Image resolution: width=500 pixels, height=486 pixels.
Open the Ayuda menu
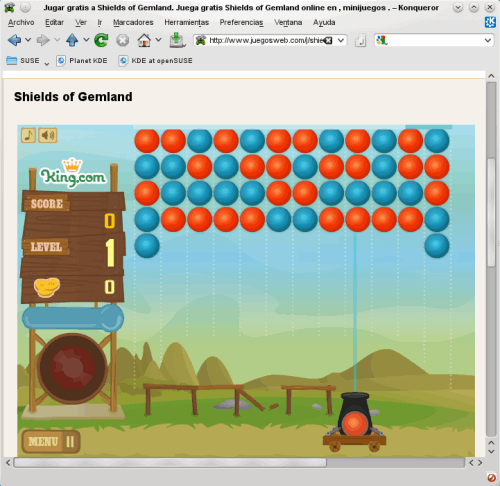pyautogui.click(x=324, y=22)
